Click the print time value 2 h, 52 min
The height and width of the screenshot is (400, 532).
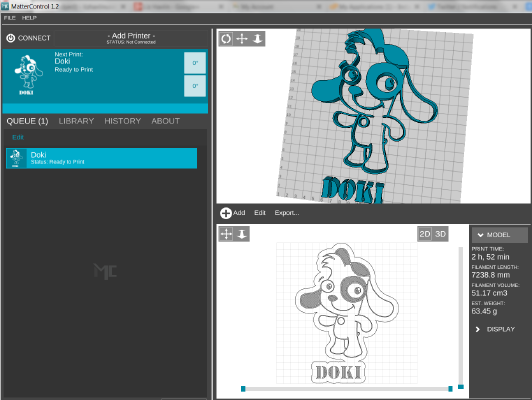(490, 257)
